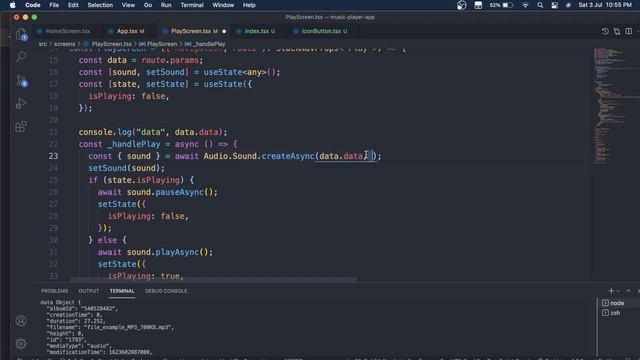Open the Code application menu

(x=33, y=5)
